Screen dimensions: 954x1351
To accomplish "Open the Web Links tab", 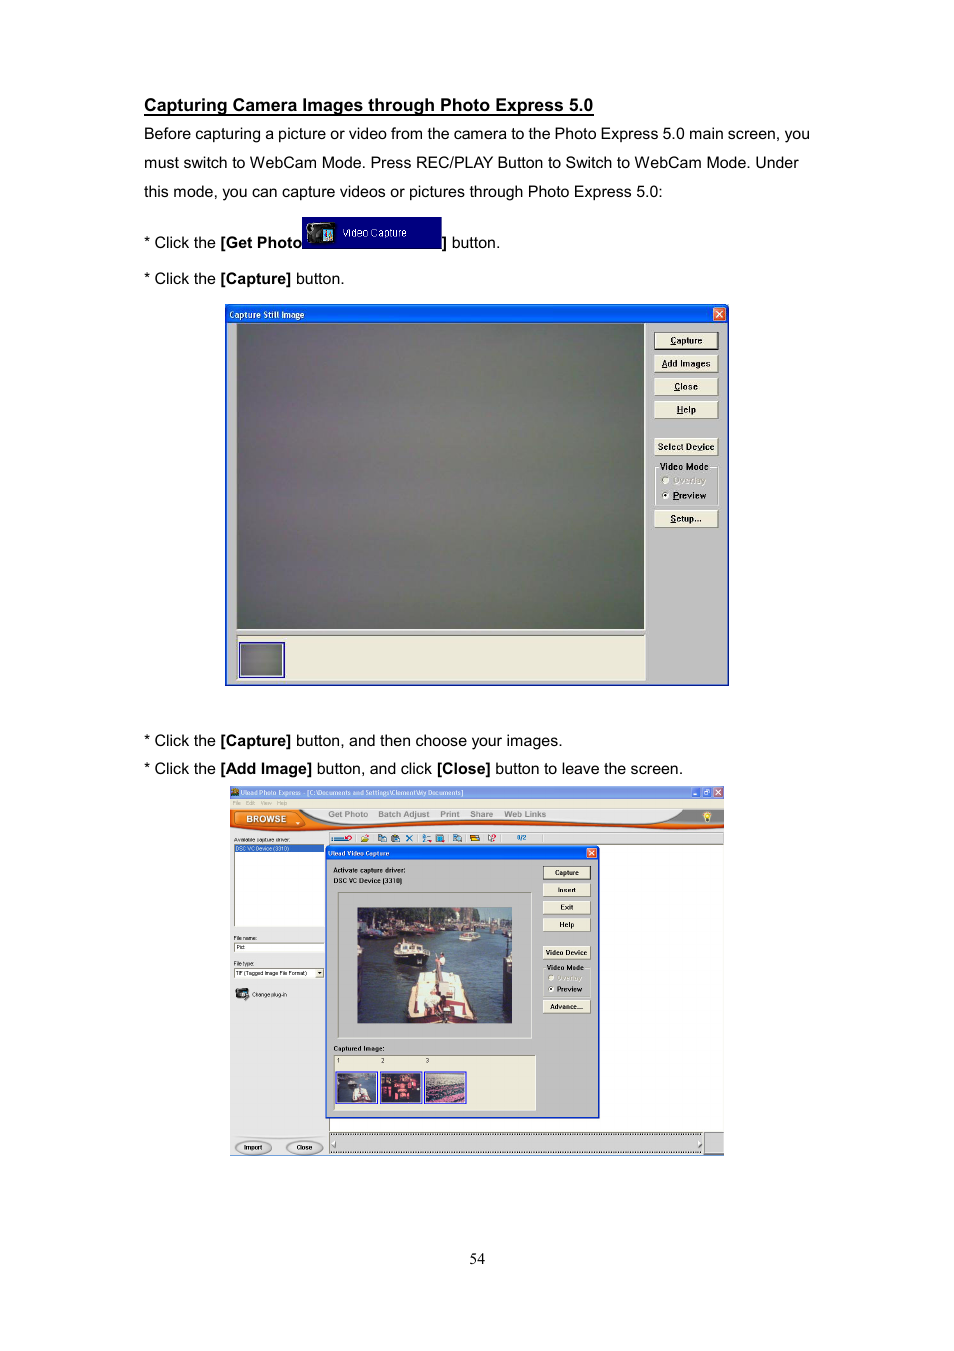I will [525, 814].
